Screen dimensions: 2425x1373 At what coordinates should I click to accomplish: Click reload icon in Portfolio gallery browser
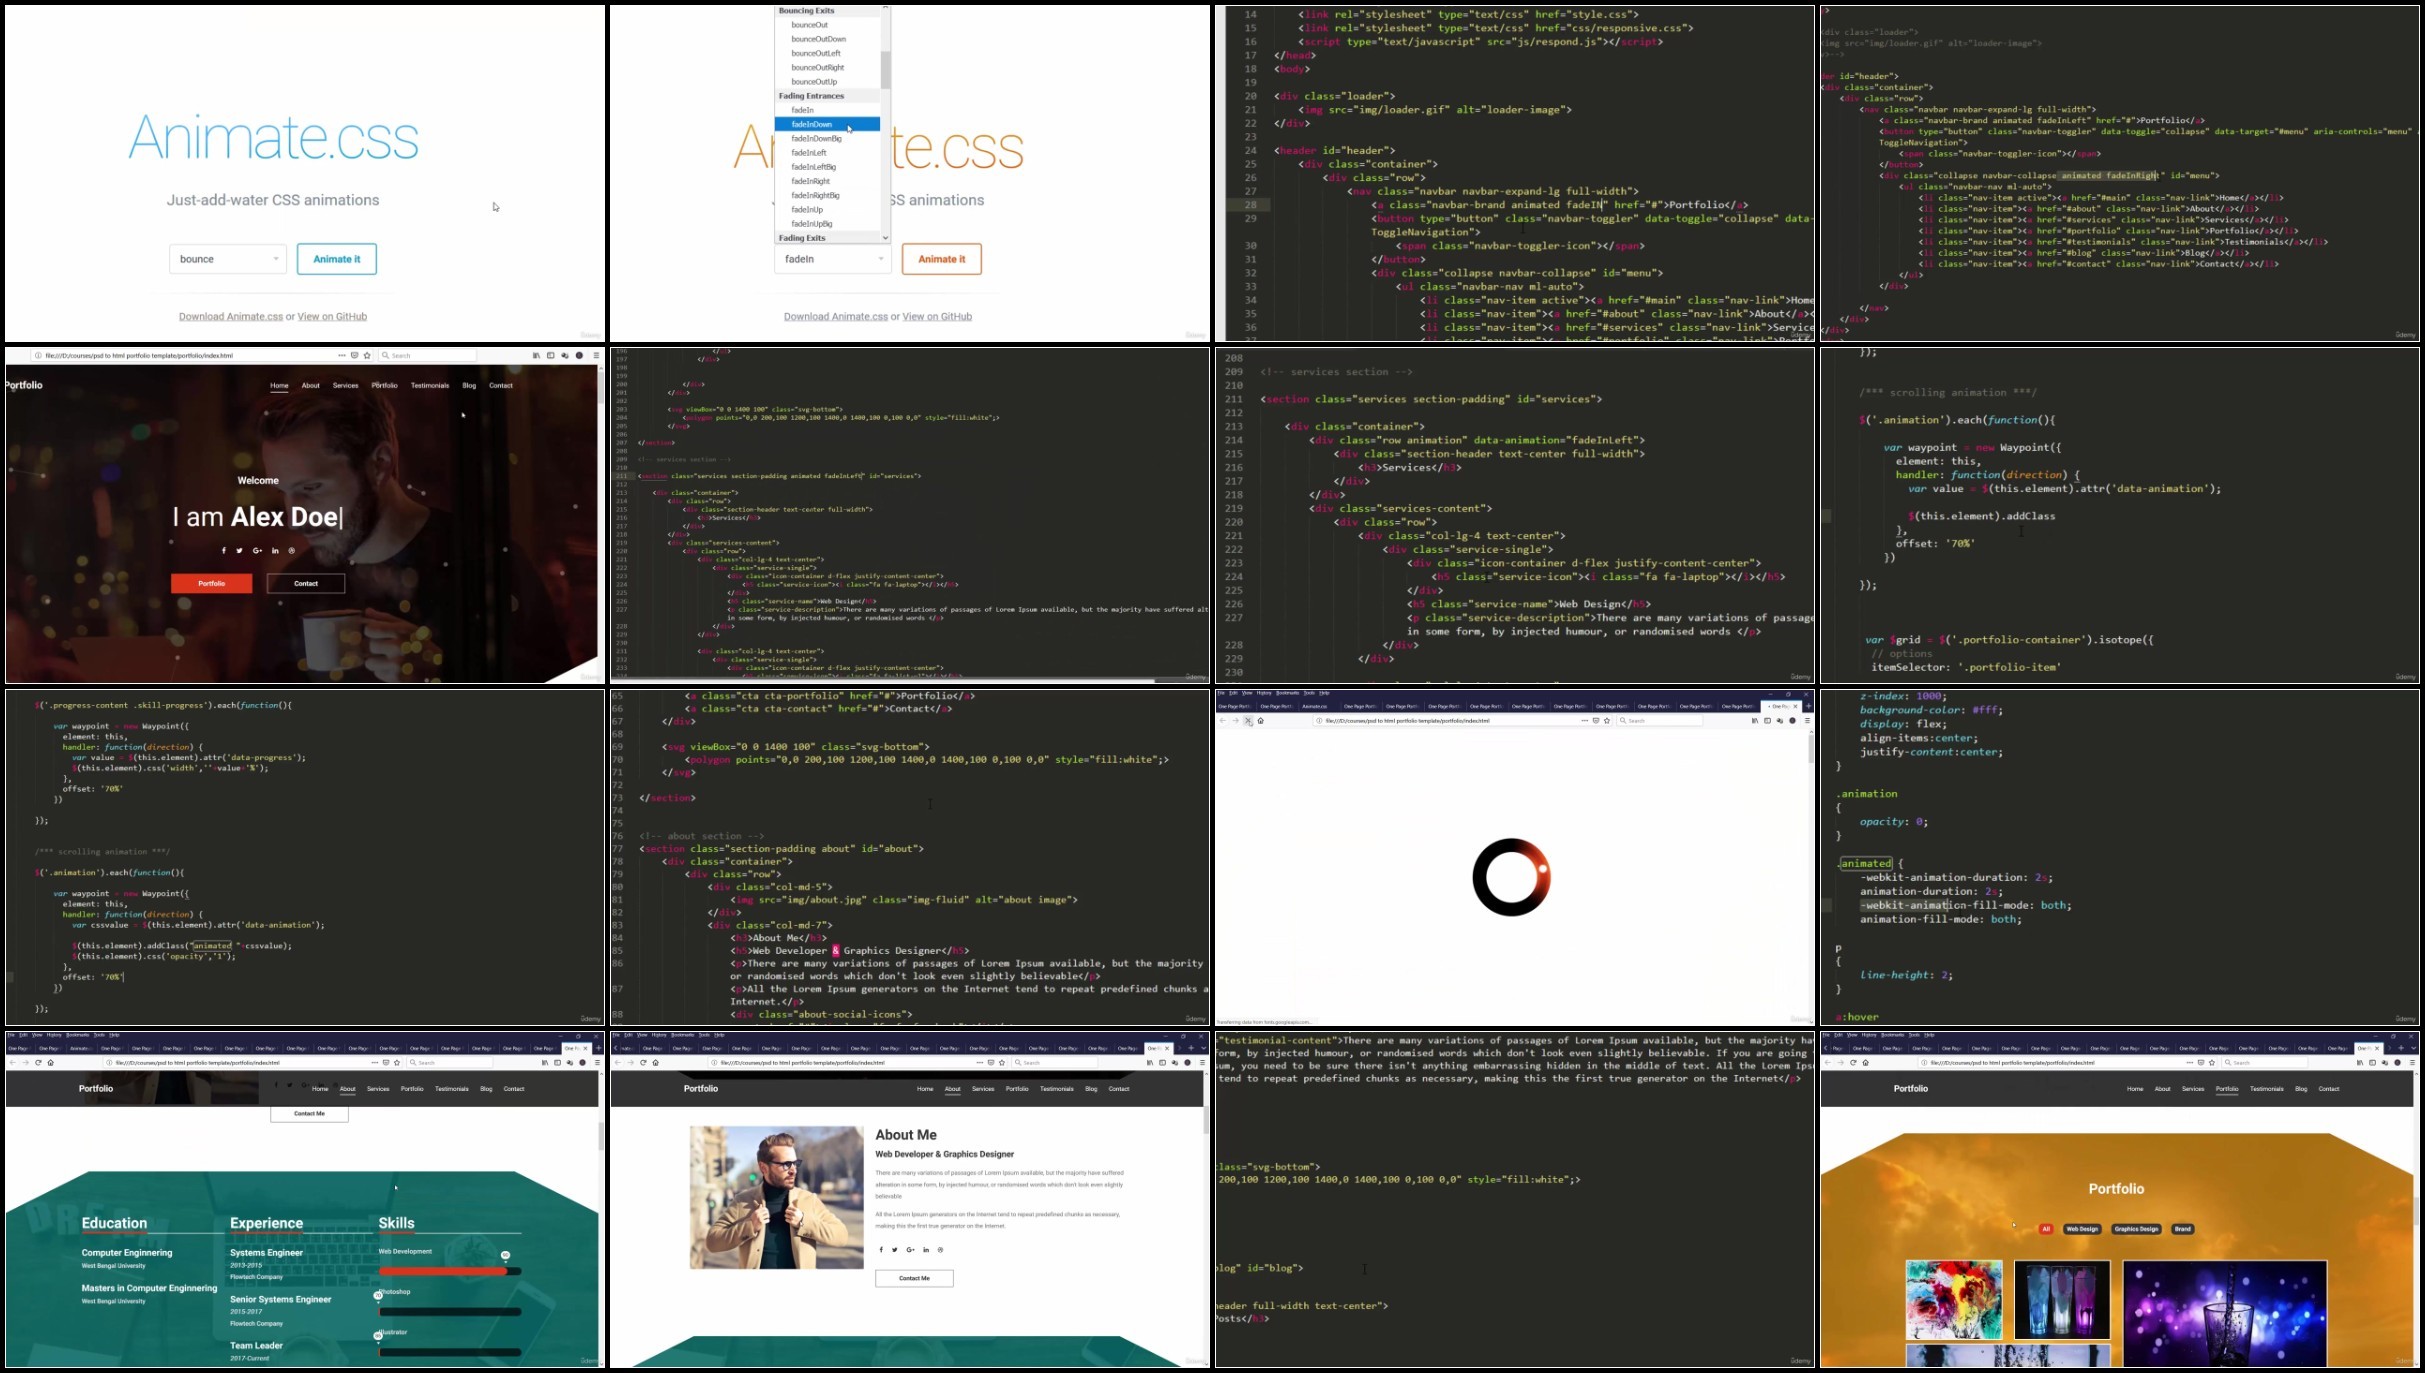pos(1853,1062)
